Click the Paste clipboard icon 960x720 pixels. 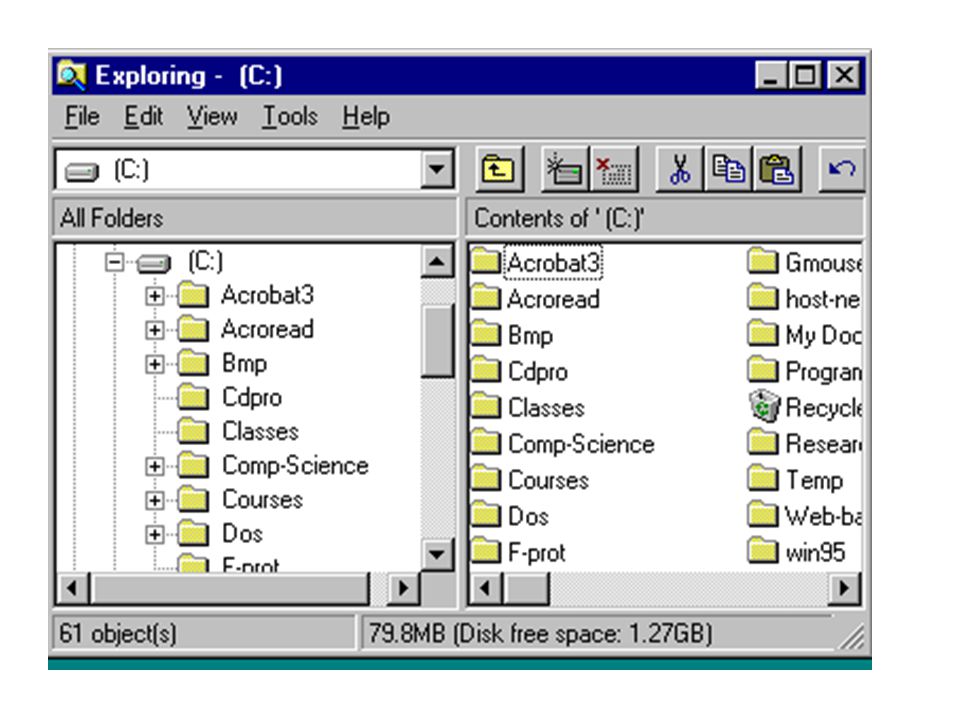776,169
